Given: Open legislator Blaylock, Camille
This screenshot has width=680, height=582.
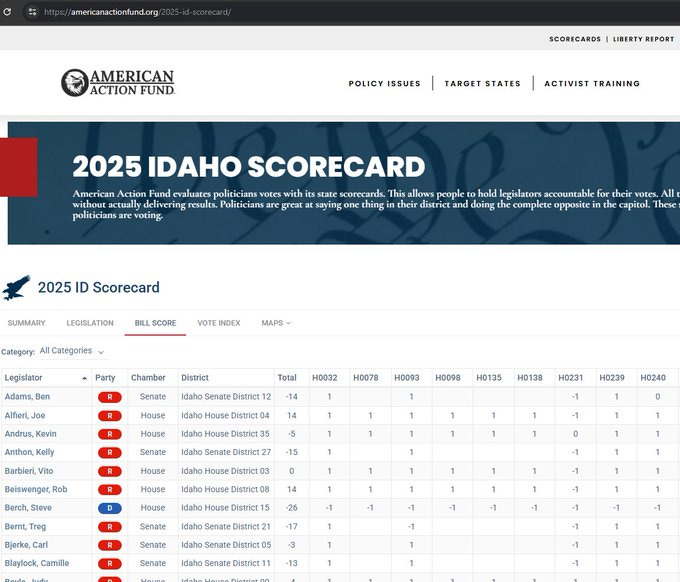Looking at the screenshot, I should click(37, 563).
